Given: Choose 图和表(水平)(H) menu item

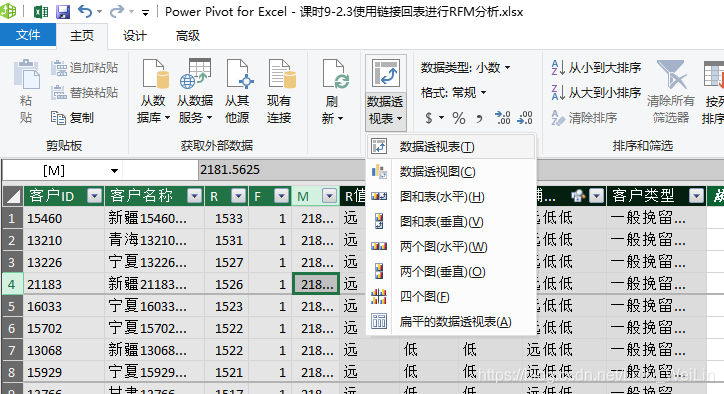Looking at the screenshot, I should click(x=451, y=197).
